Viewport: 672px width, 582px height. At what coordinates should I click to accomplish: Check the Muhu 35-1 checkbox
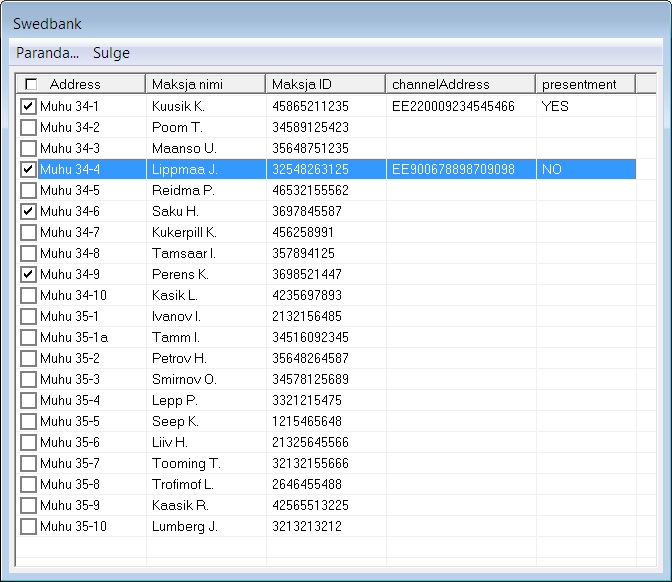[x=28, y=316]
